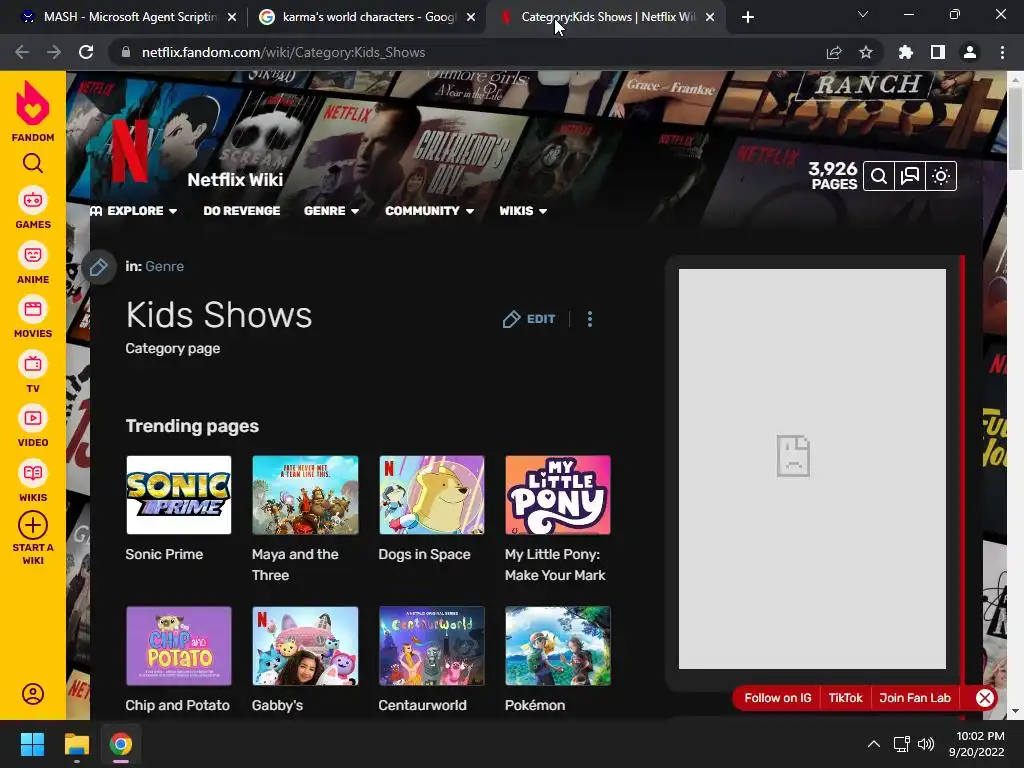Open My Little Pony: Make Your Mark thumbnail
This screenshot has height=768, width=1024.
pos(558,495)
